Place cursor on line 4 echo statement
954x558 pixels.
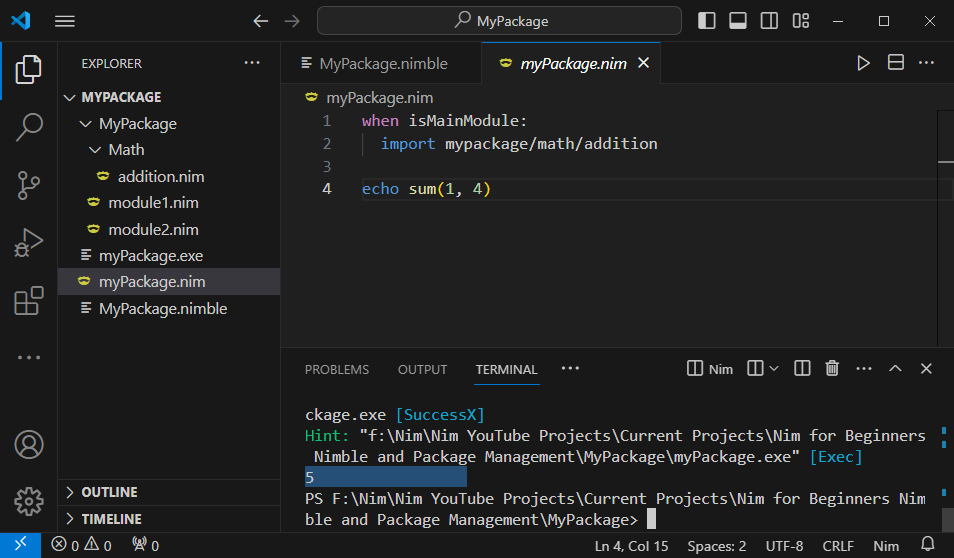point(426,189)
